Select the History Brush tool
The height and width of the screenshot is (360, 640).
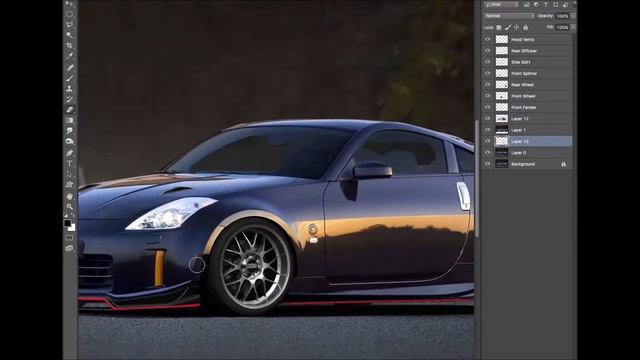pyautogui.click(x=70, y=99)
